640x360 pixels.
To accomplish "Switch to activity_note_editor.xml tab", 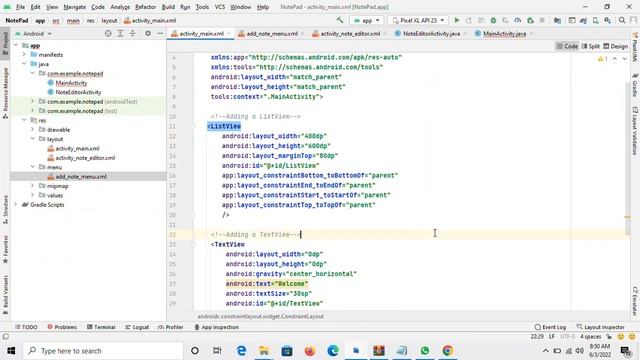I will (350, 34).
